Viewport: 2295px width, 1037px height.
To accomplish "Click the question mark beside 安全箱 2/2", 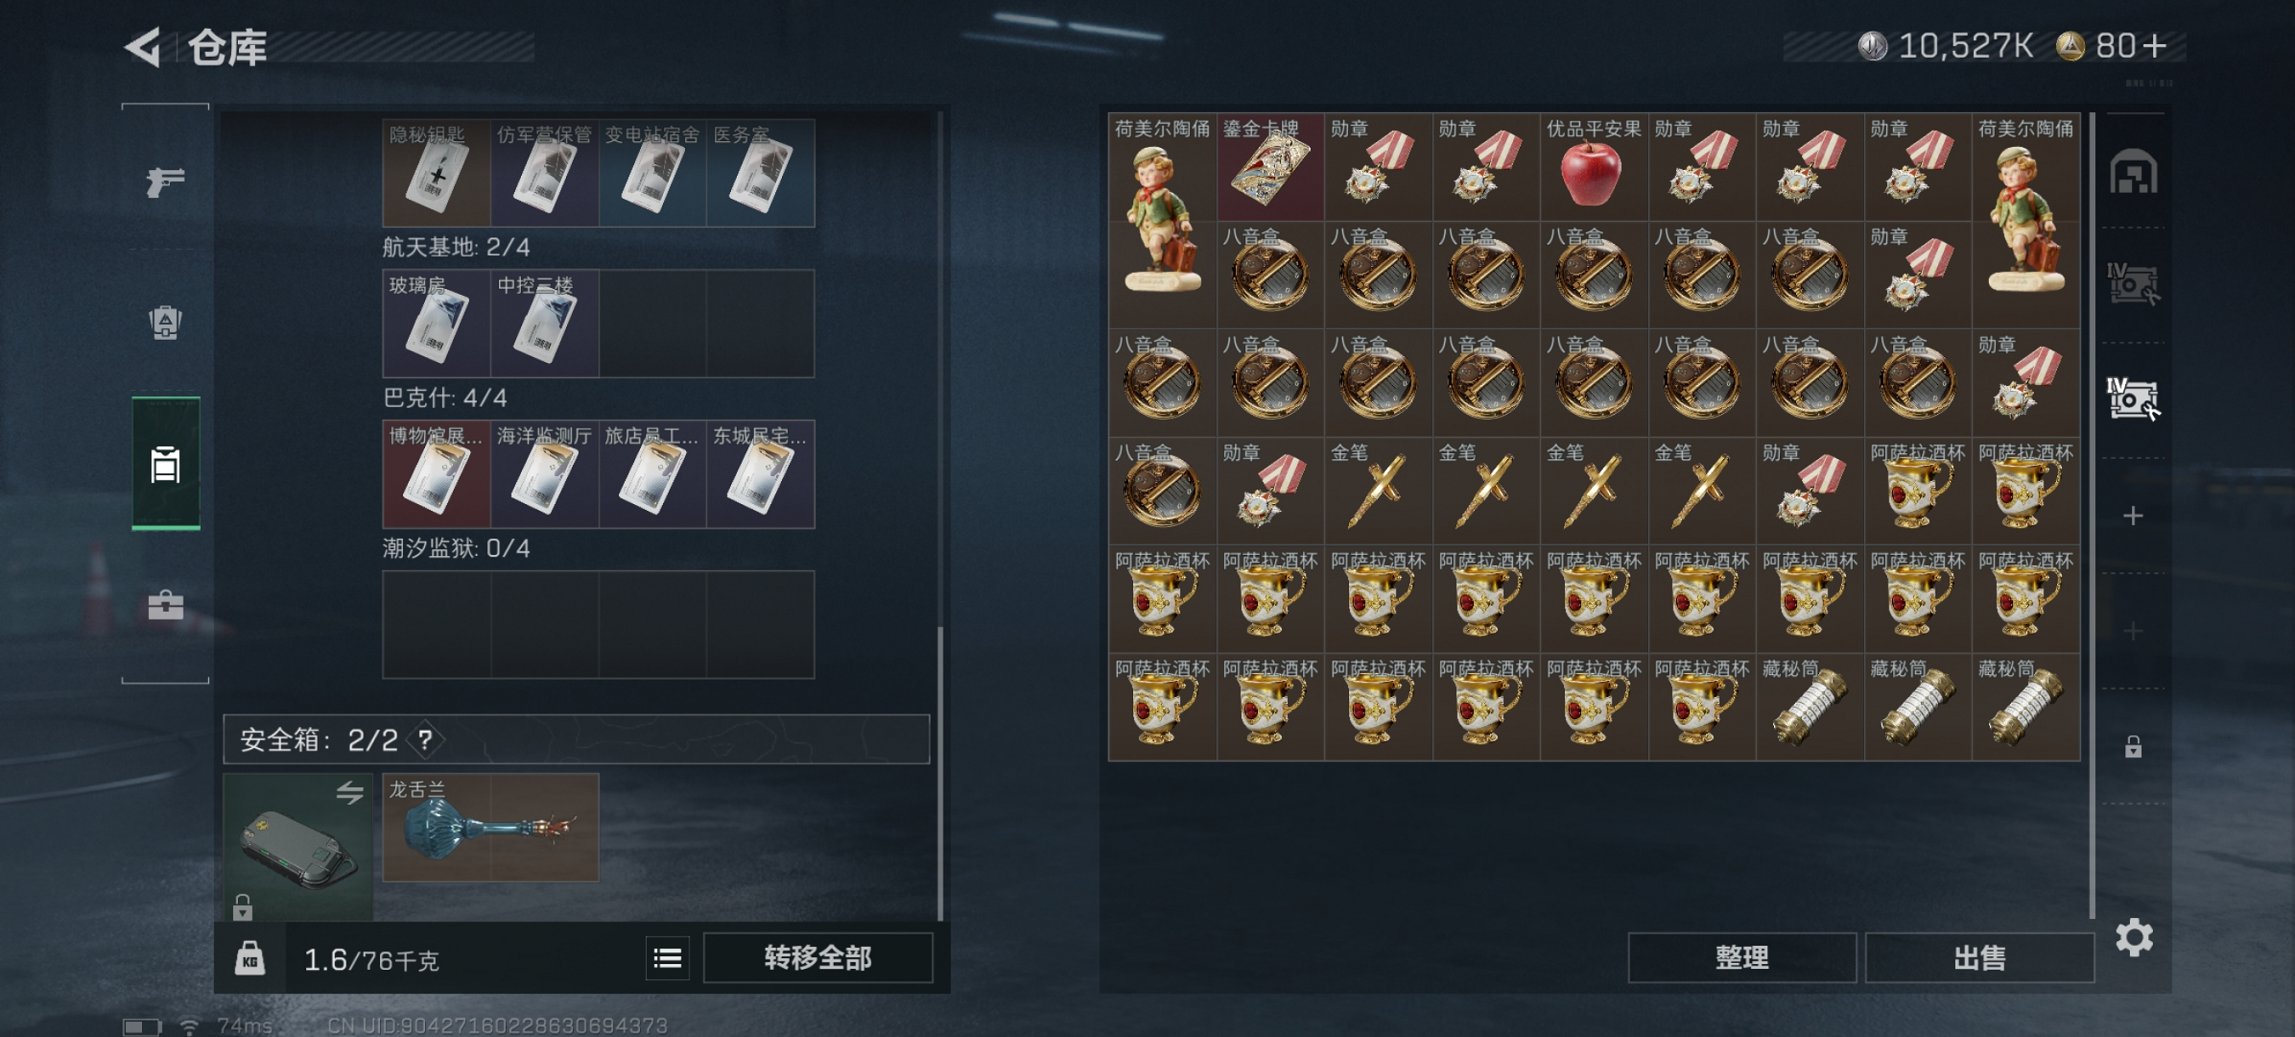I will point(426,740).
